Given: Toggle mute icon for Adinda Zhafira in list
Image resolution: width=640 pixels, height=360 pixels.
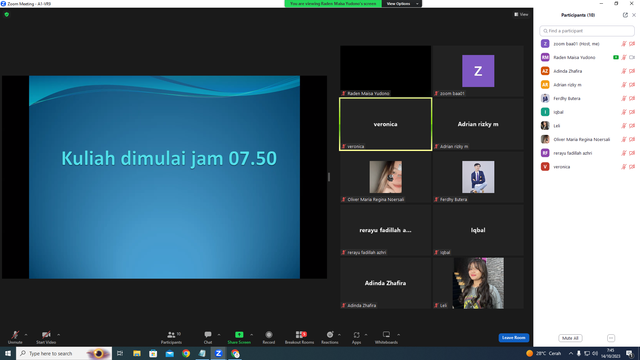Looking at the screenshot, I should pos(624,71).
